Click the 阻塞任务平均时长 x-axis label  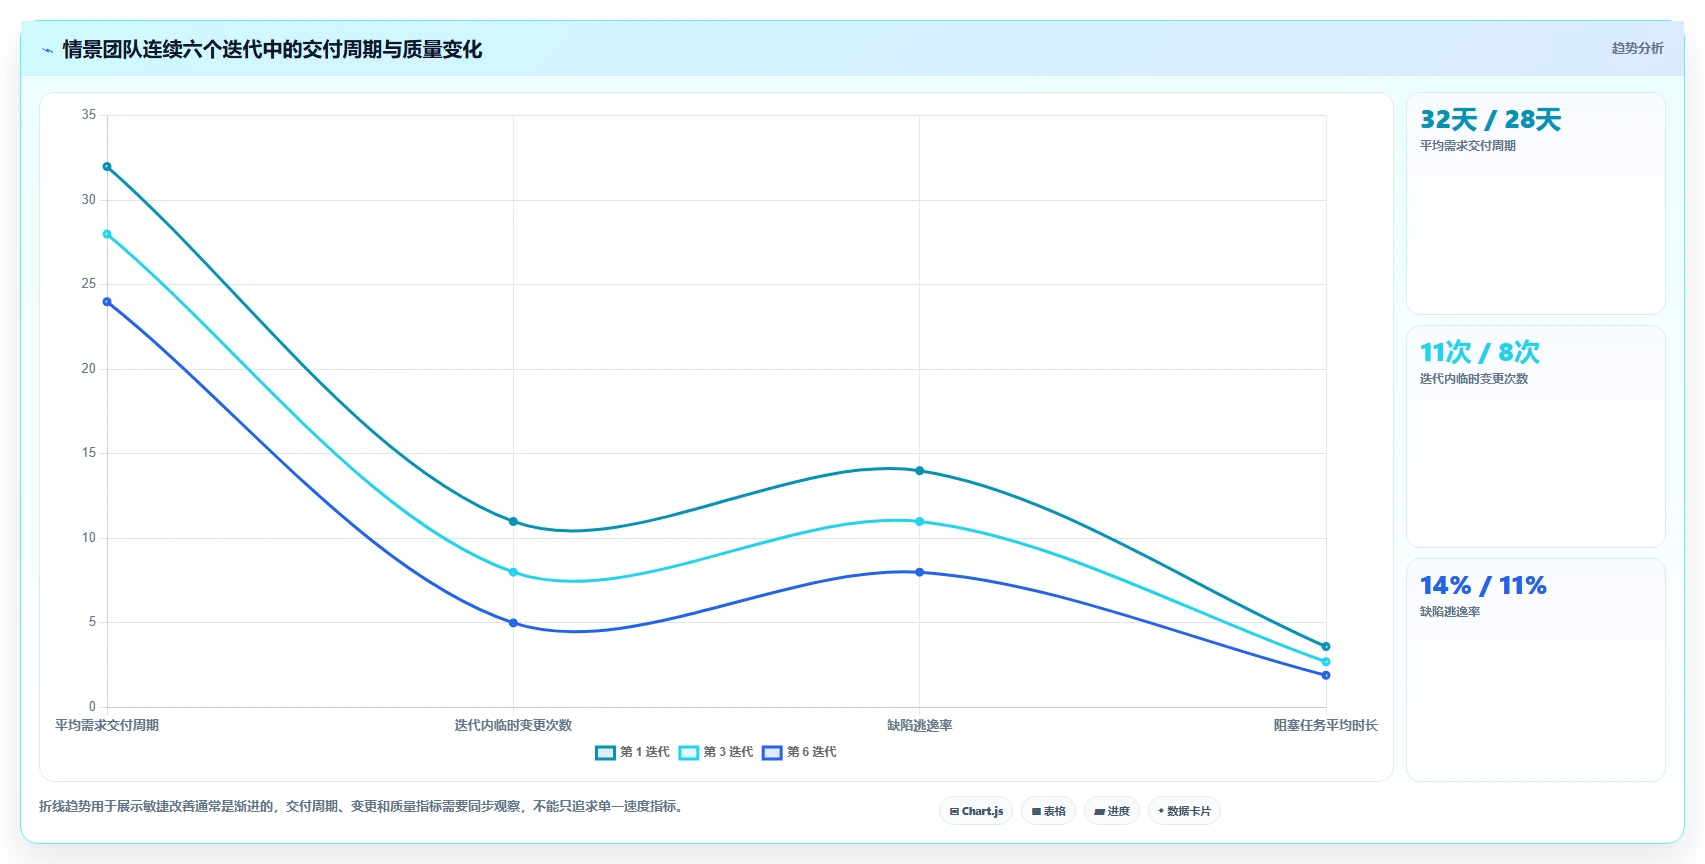tap(1326, 726)
